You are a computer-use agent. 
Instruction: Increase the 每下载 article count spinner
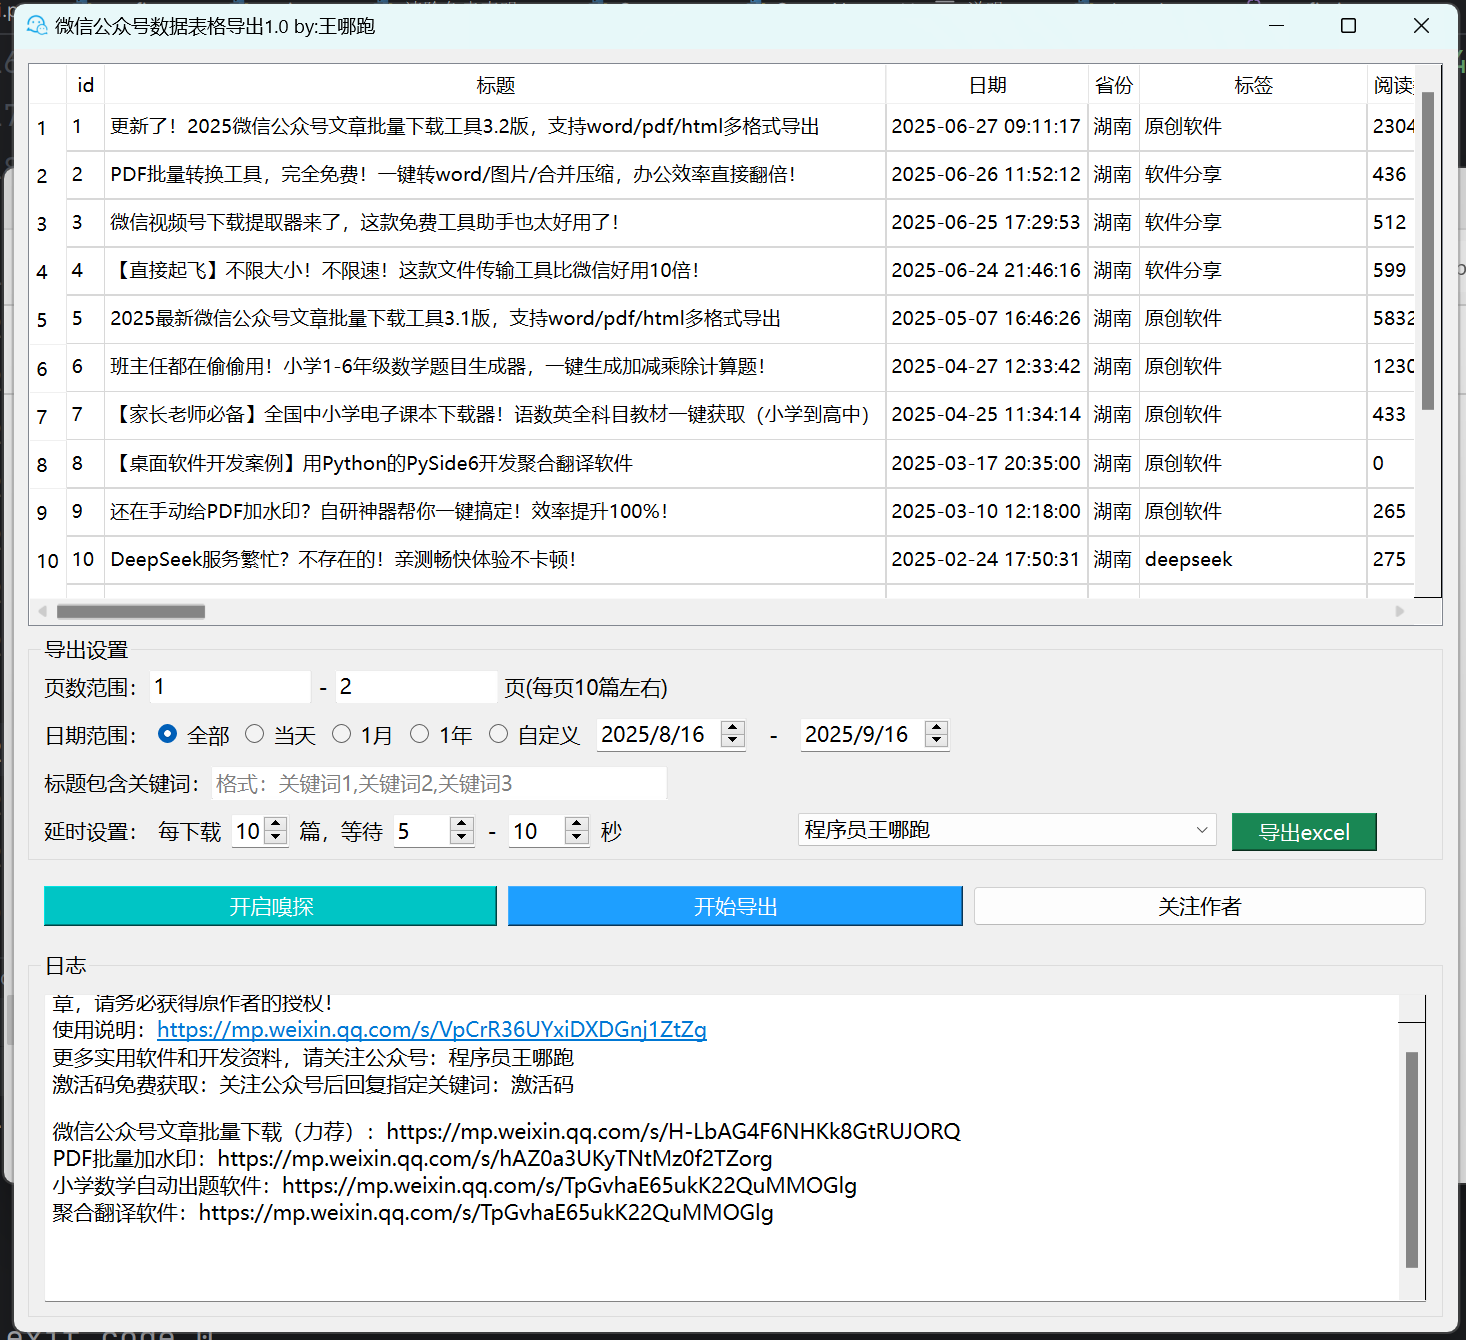[x=276, y=825]
